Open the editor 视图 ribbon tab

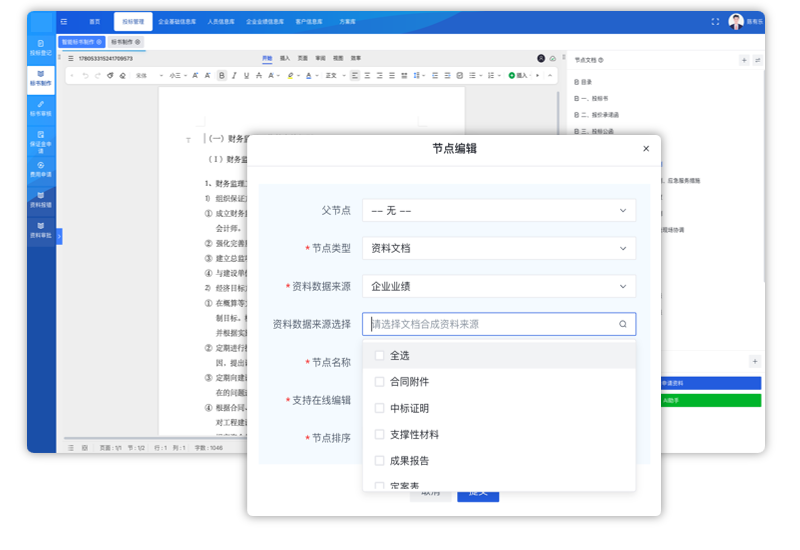(x=338, y=58)
